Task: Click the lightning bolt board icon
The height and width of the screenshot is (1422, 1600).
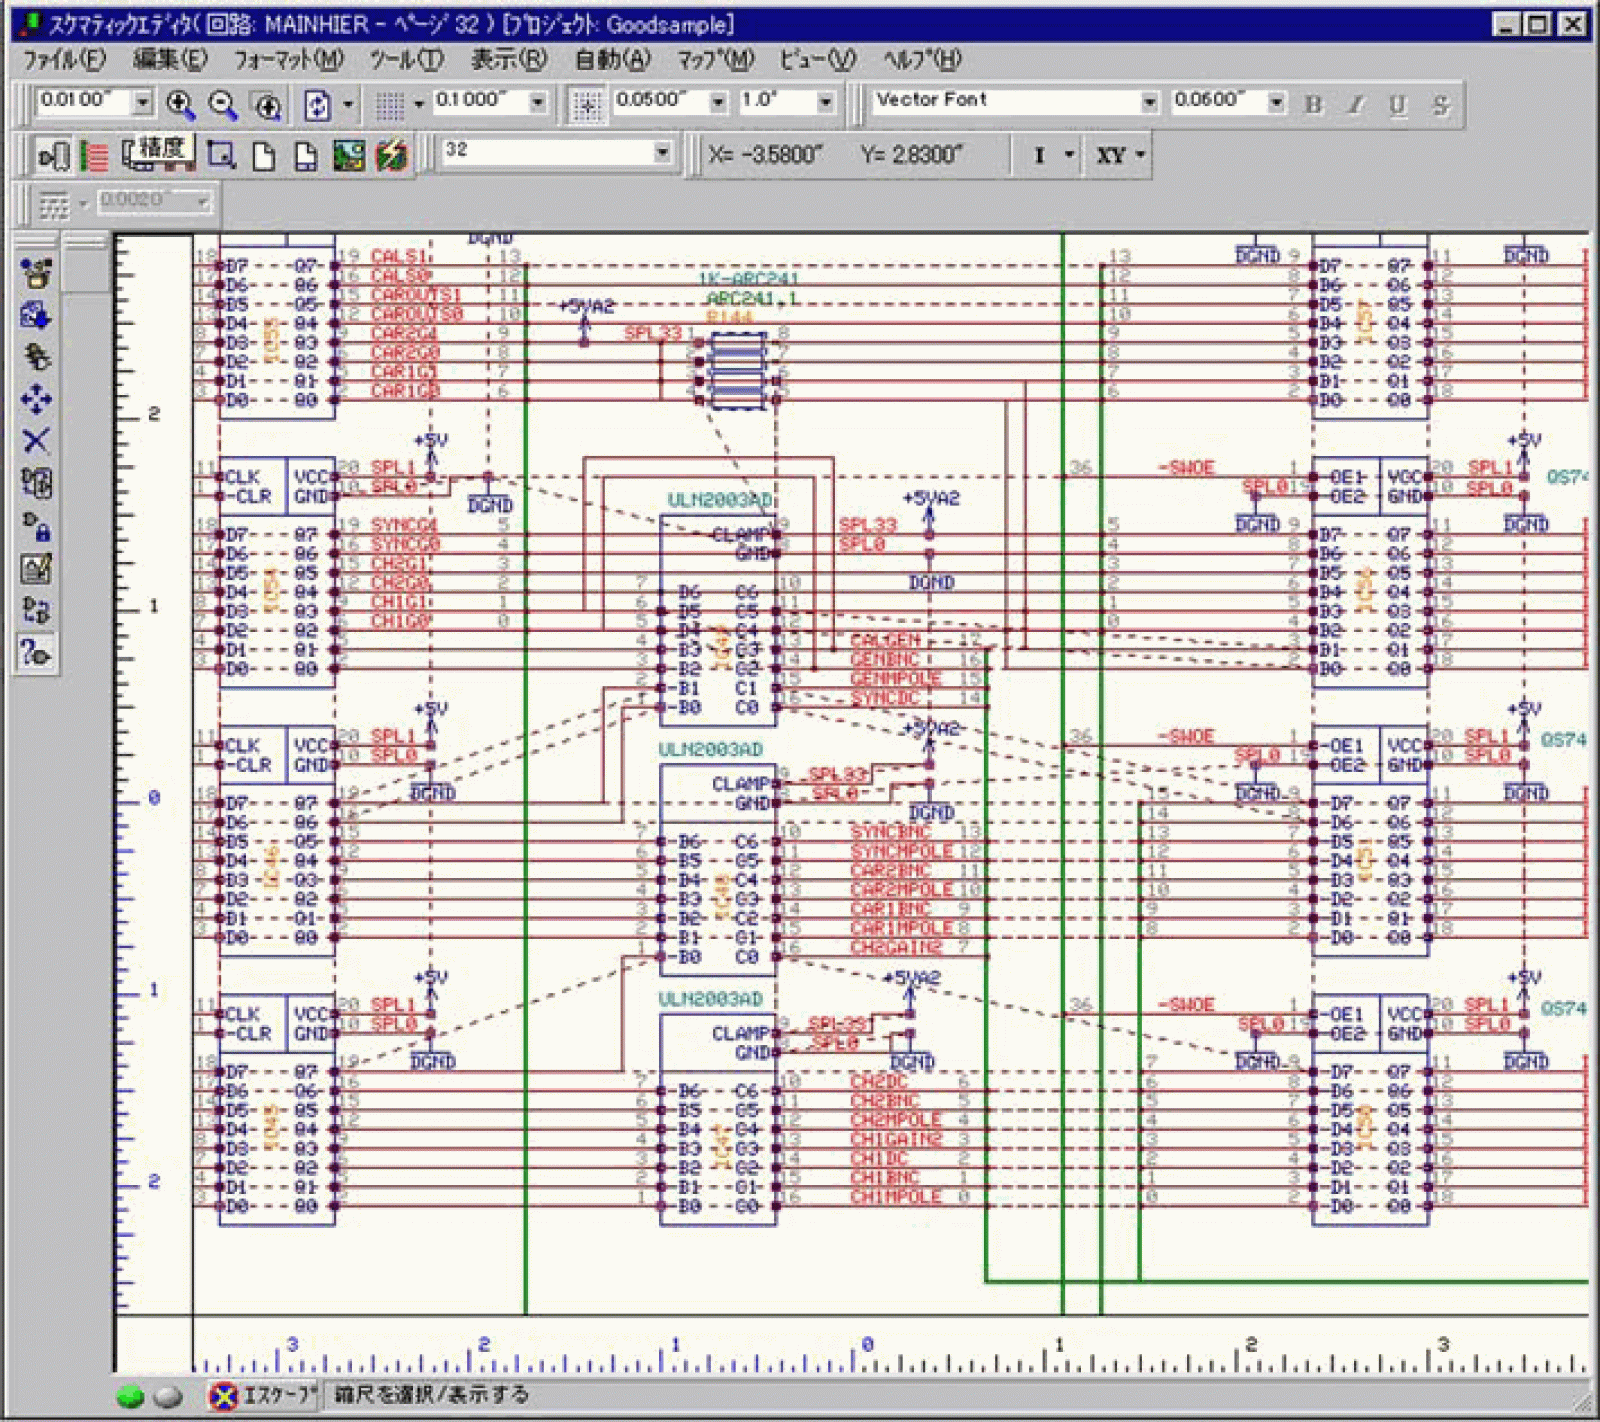Action: coord(392,155)
